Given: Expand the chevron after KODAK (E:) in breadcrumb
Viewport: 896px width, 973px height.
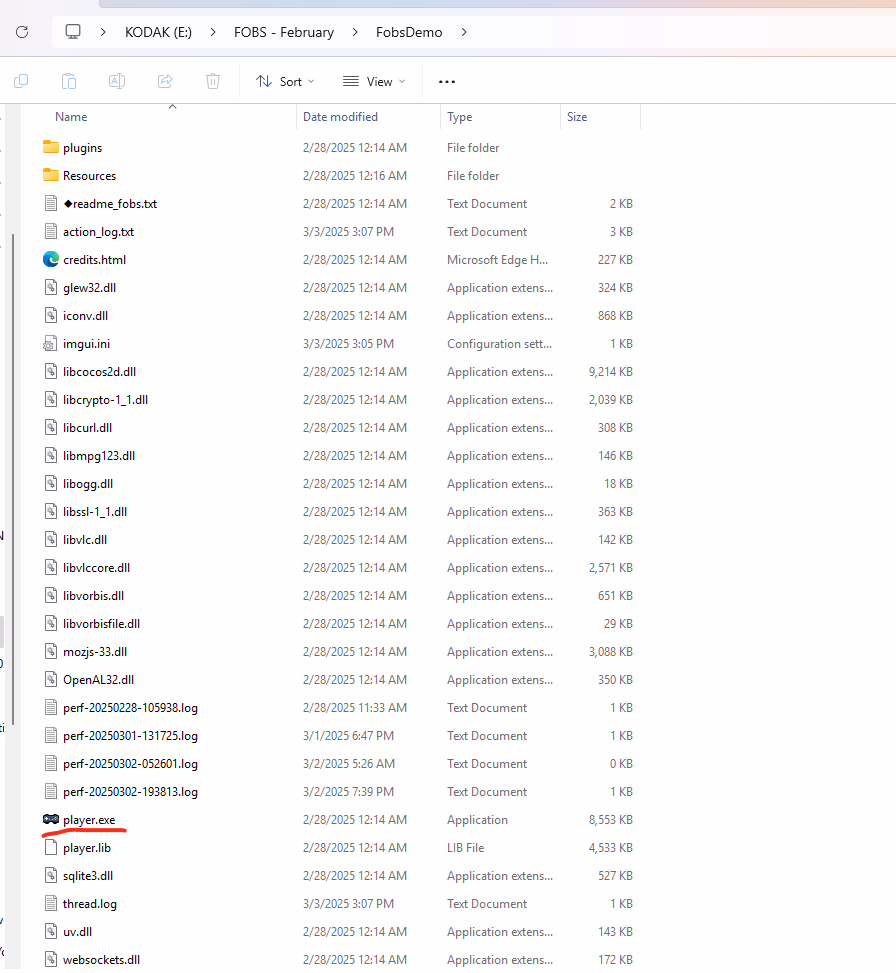Looking at the screenshot, I should pos(213,32).
